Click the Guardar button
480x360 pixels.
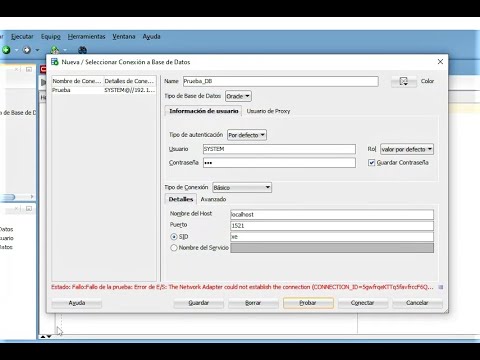click(x=199, y=303)
